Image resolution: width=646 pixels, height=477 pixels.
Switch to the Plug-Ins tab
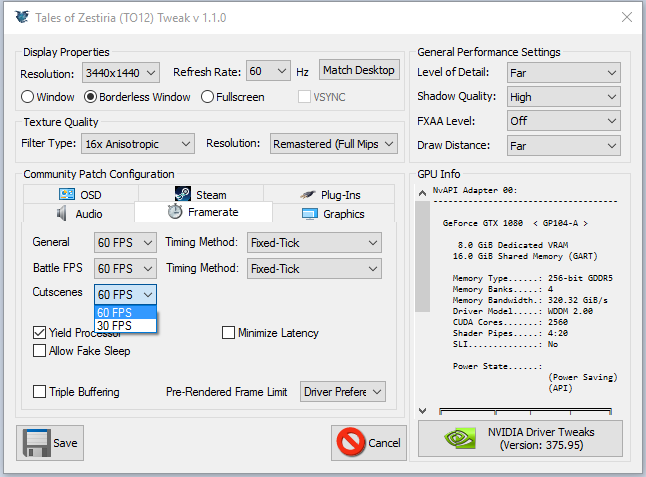point(329,194)
